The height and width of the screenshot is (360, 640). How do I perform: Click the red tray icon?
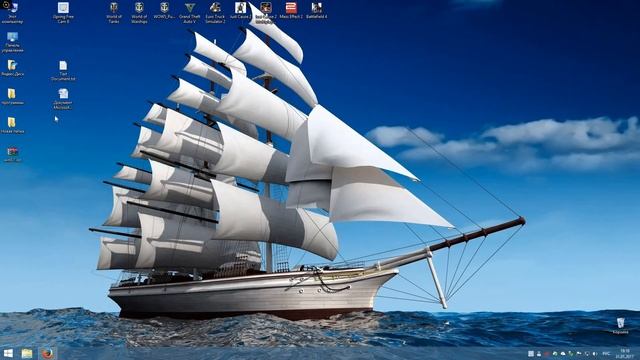tap(547, 353)
